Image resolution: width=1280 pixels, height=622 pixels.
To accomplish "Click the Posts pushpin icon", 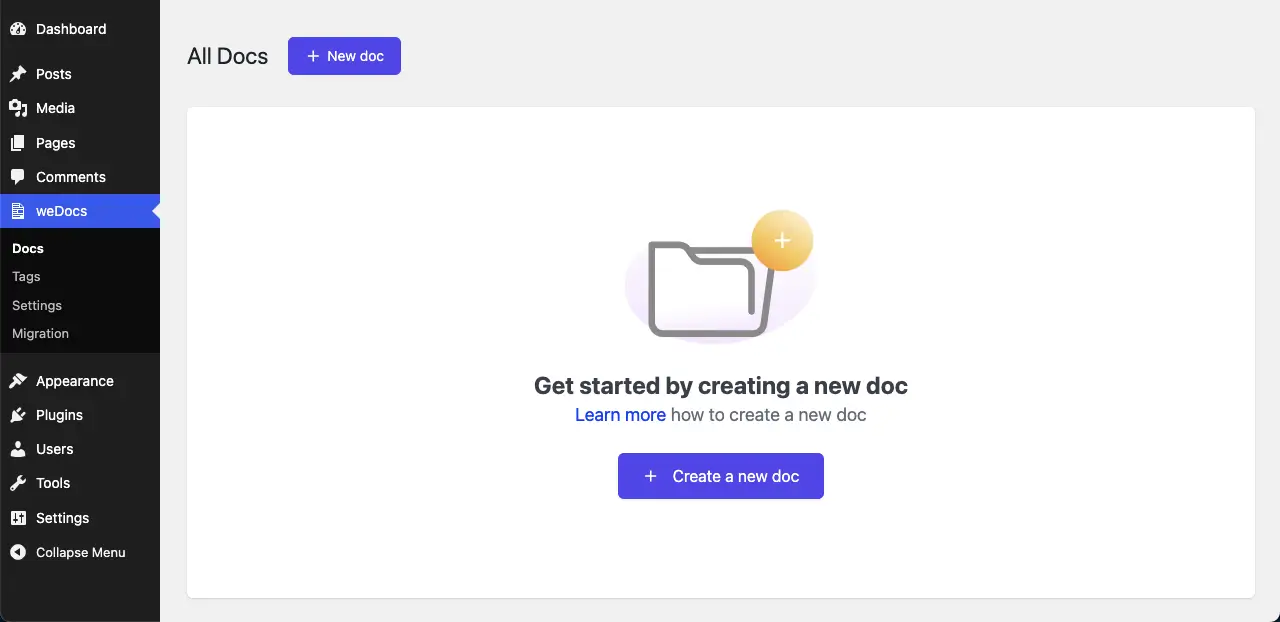I will point(18,74).
